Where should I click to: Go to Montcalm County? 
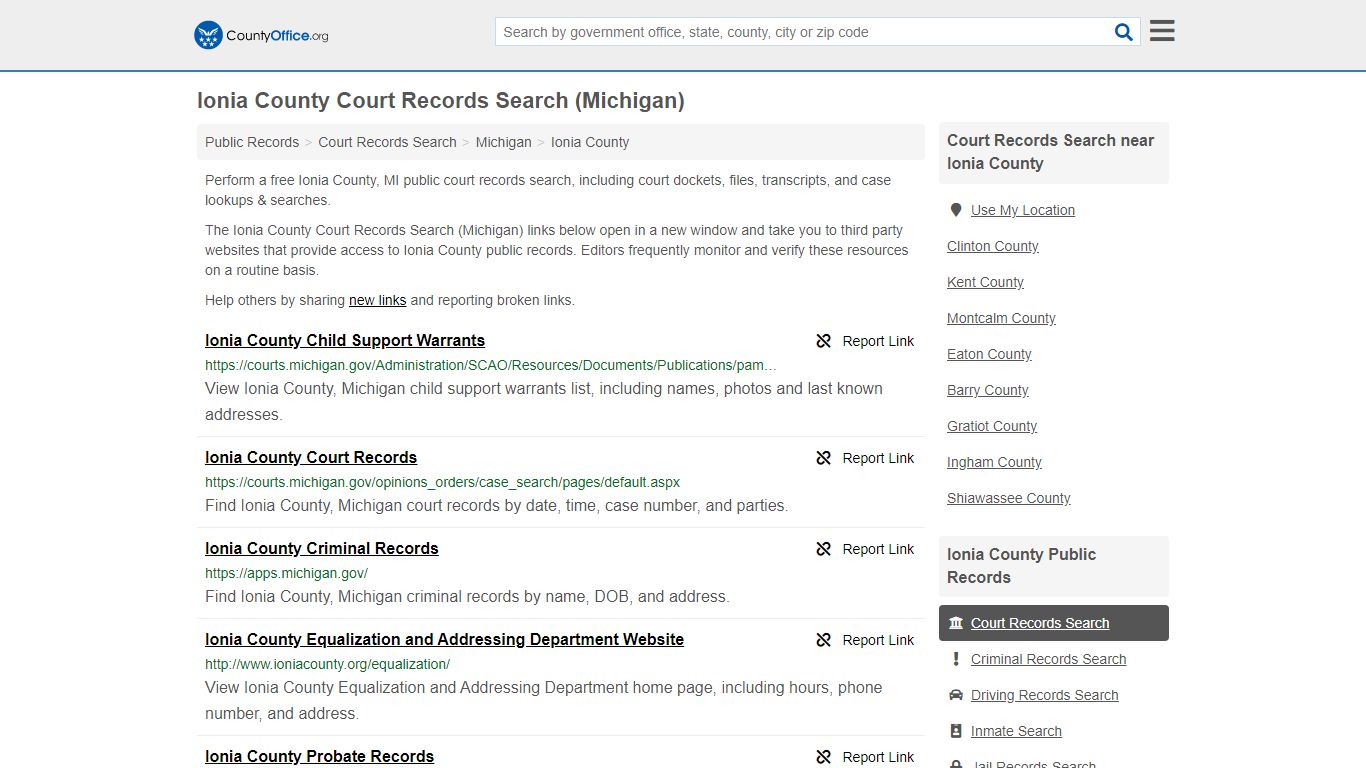(1001, 318)
